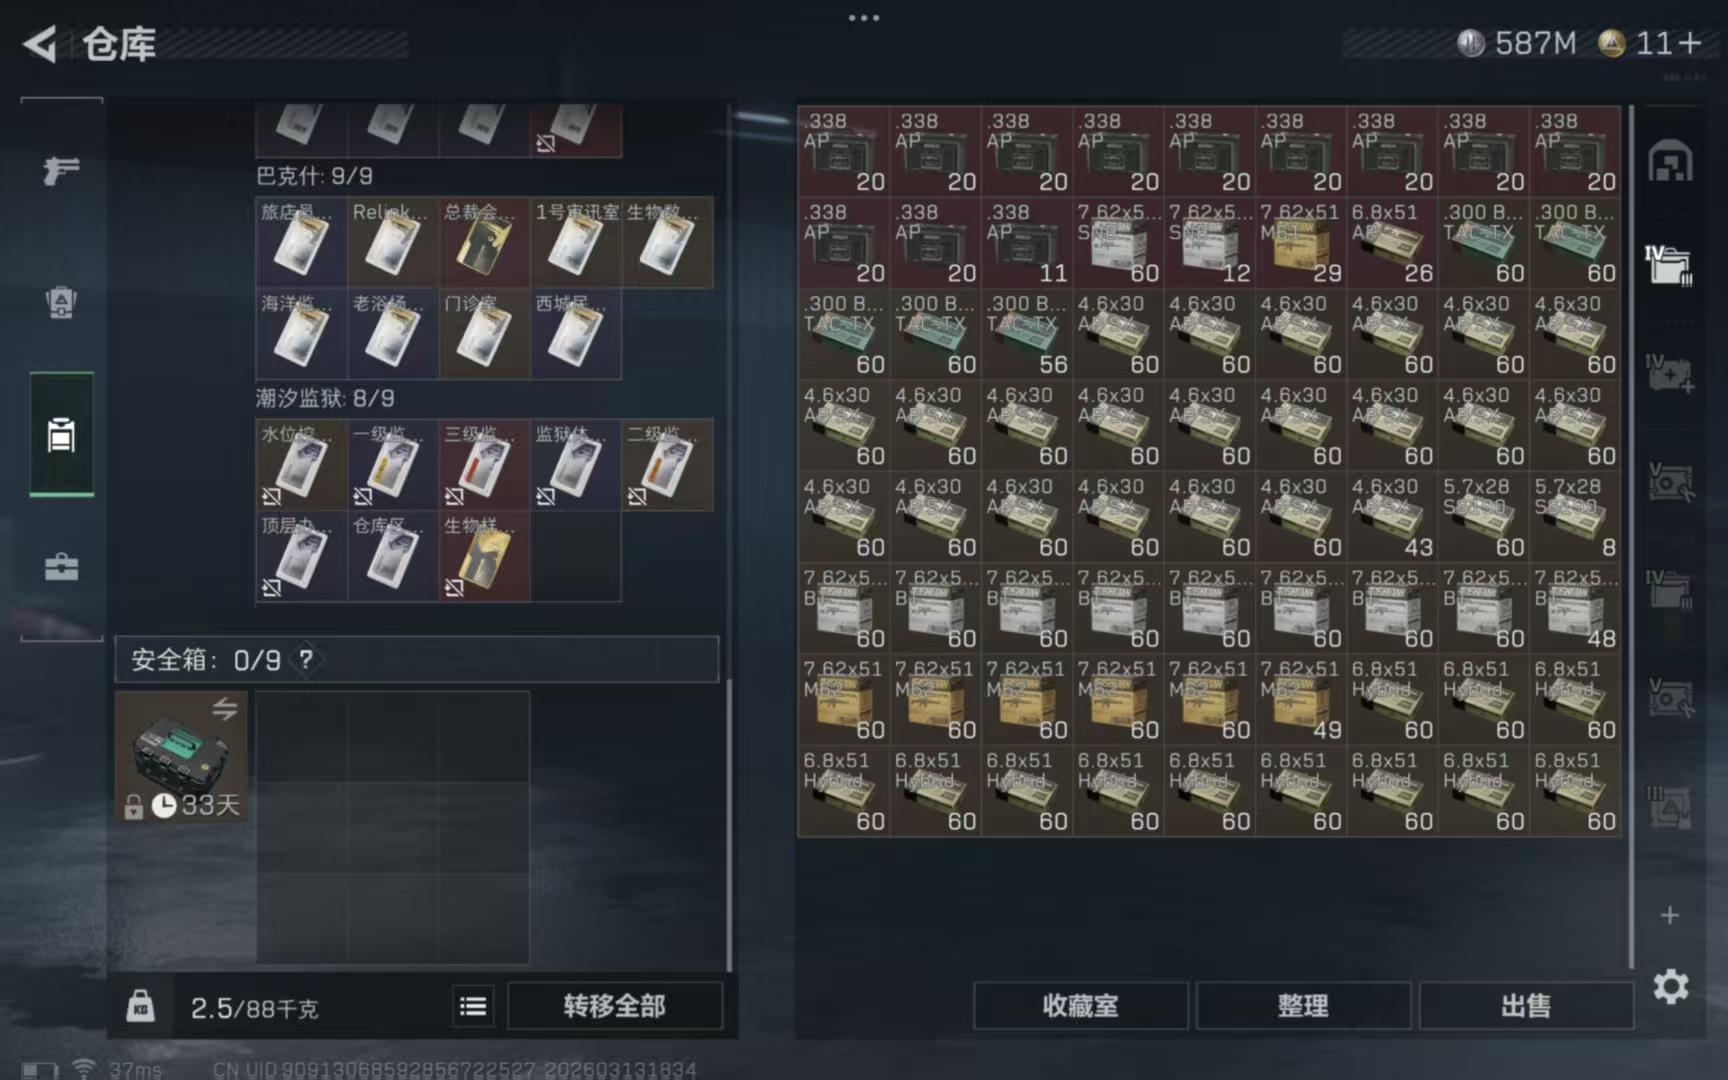Click the back arrow next to 仓库
Viewport: 1728px width, 1080px height.
(40, 44)
